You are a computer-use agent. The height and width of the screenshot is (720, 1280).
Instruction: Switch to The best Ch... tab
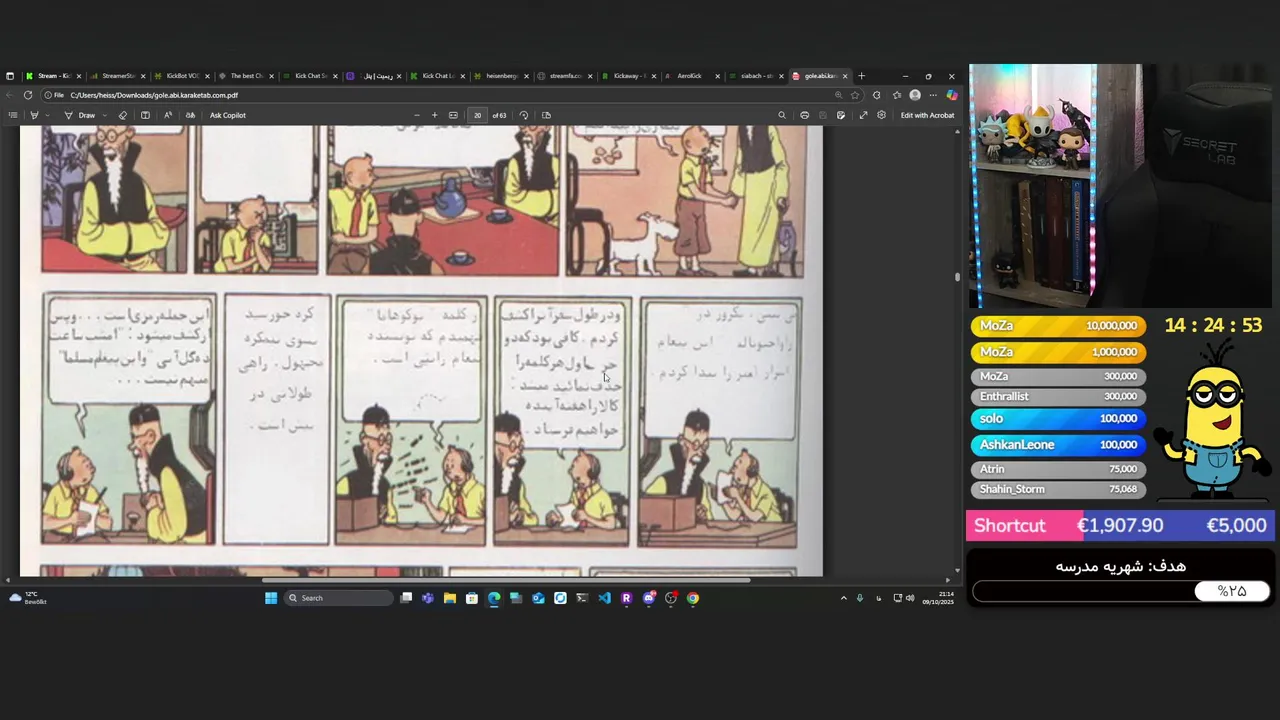pos(245,76)
